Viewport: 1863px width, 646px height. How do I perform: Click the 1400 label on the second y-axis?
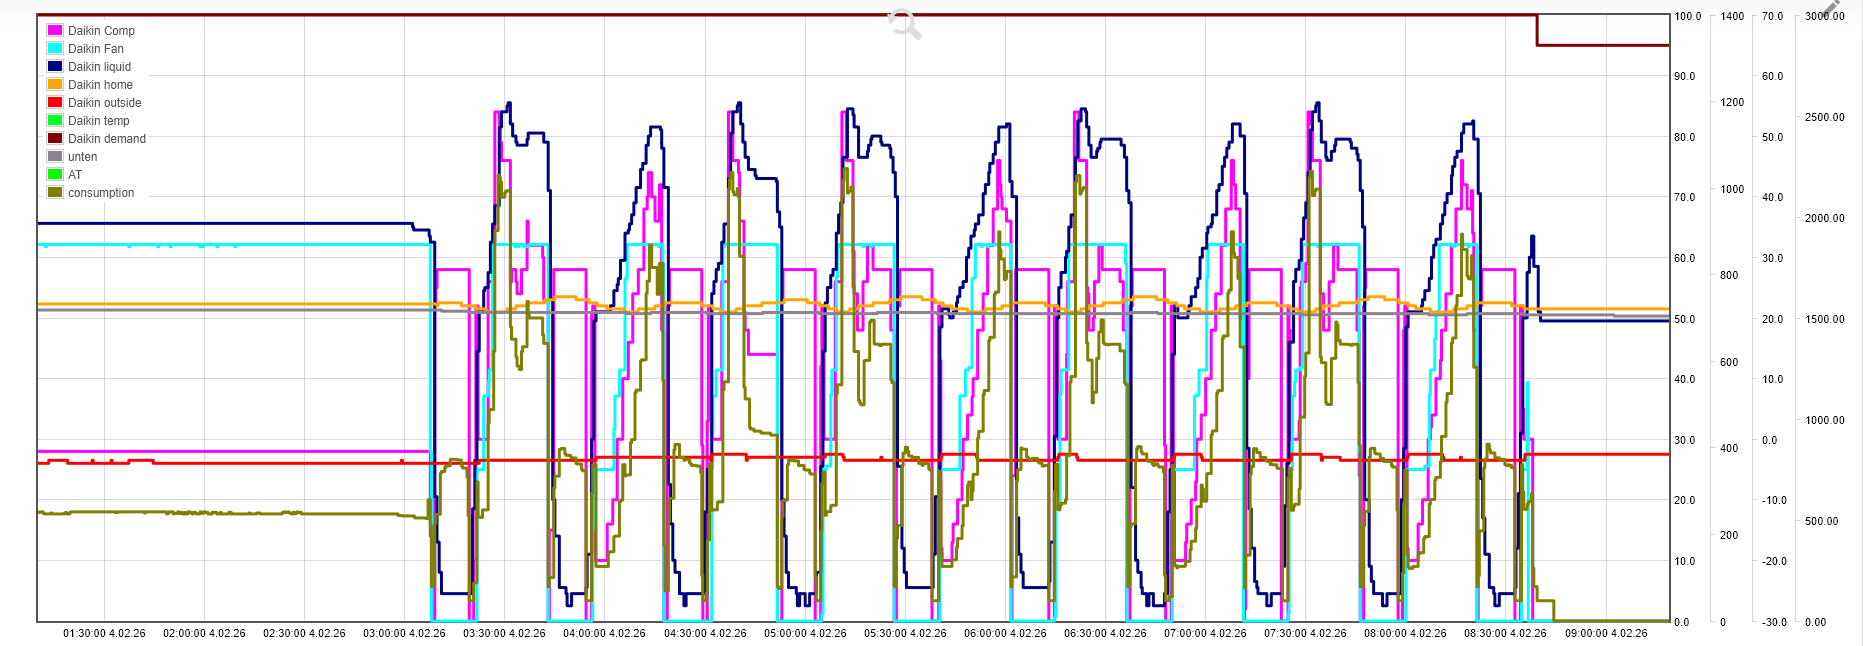pos(1732,16)
